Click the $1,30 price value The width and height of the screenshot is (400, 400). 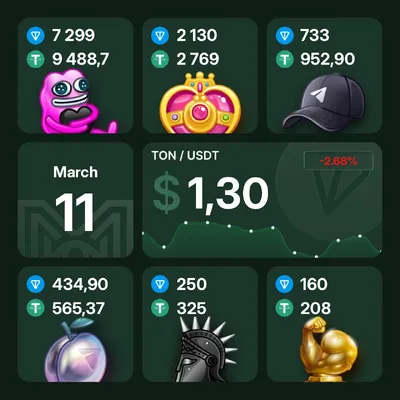211,195
